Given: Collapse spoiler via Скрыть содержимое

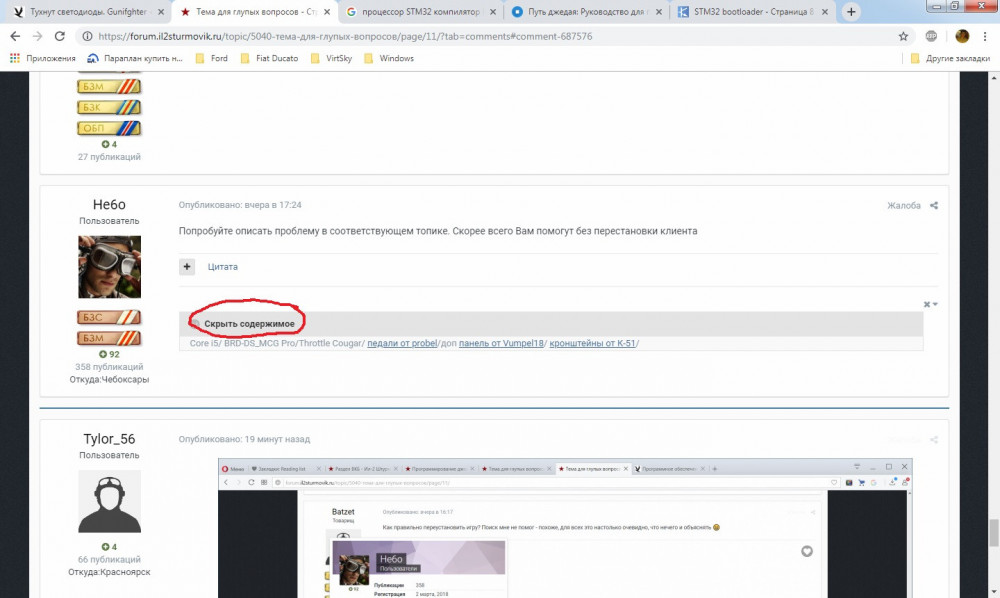Looking at the screenshot, I should [248, 324].
